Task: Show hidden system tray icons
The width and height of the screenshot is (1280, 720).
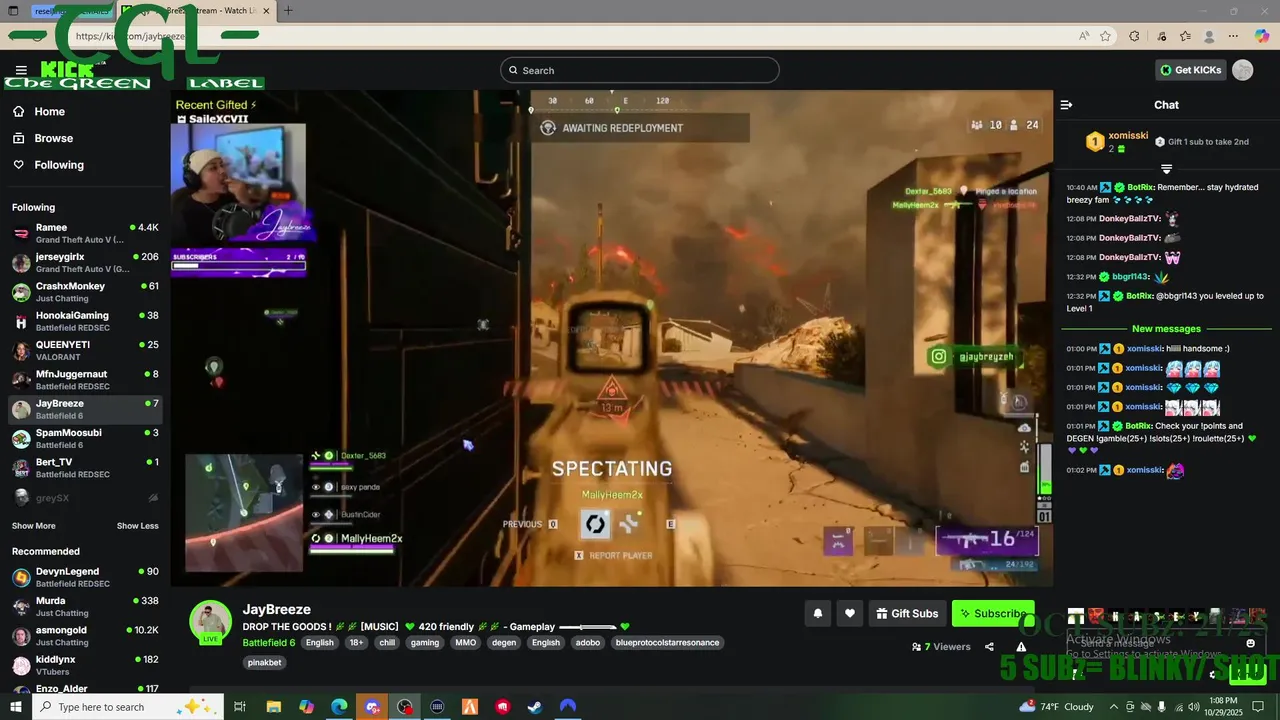Action: tap(1114, 707)
